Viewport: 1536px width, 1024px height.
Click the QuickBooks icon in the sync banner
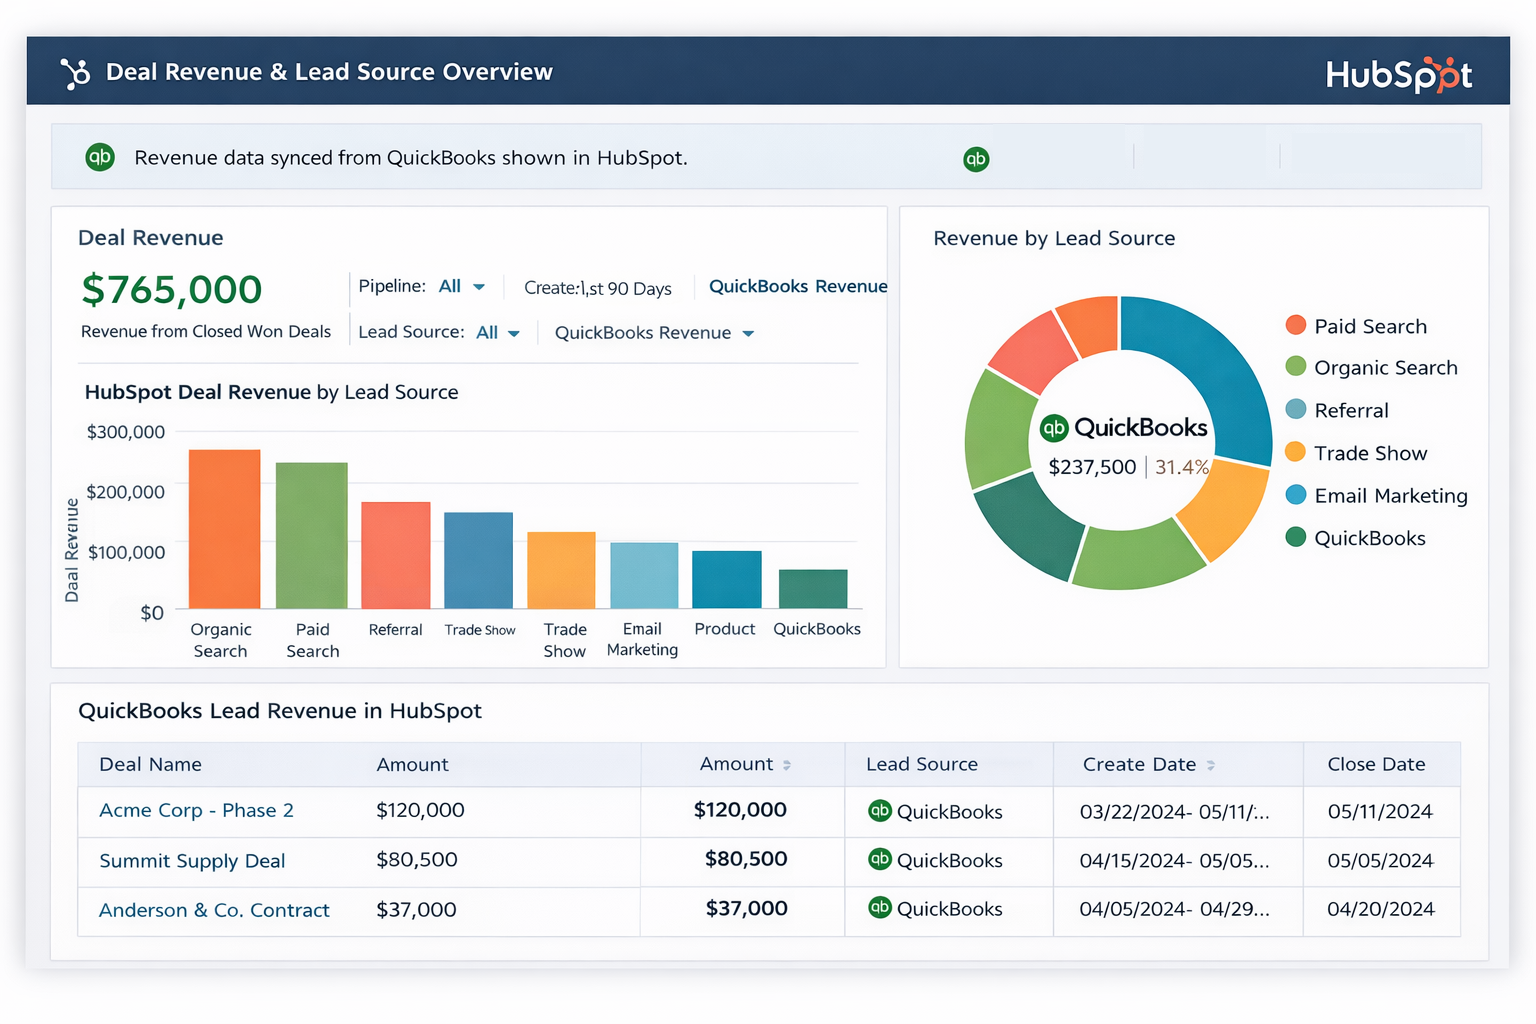pos(99,157)
